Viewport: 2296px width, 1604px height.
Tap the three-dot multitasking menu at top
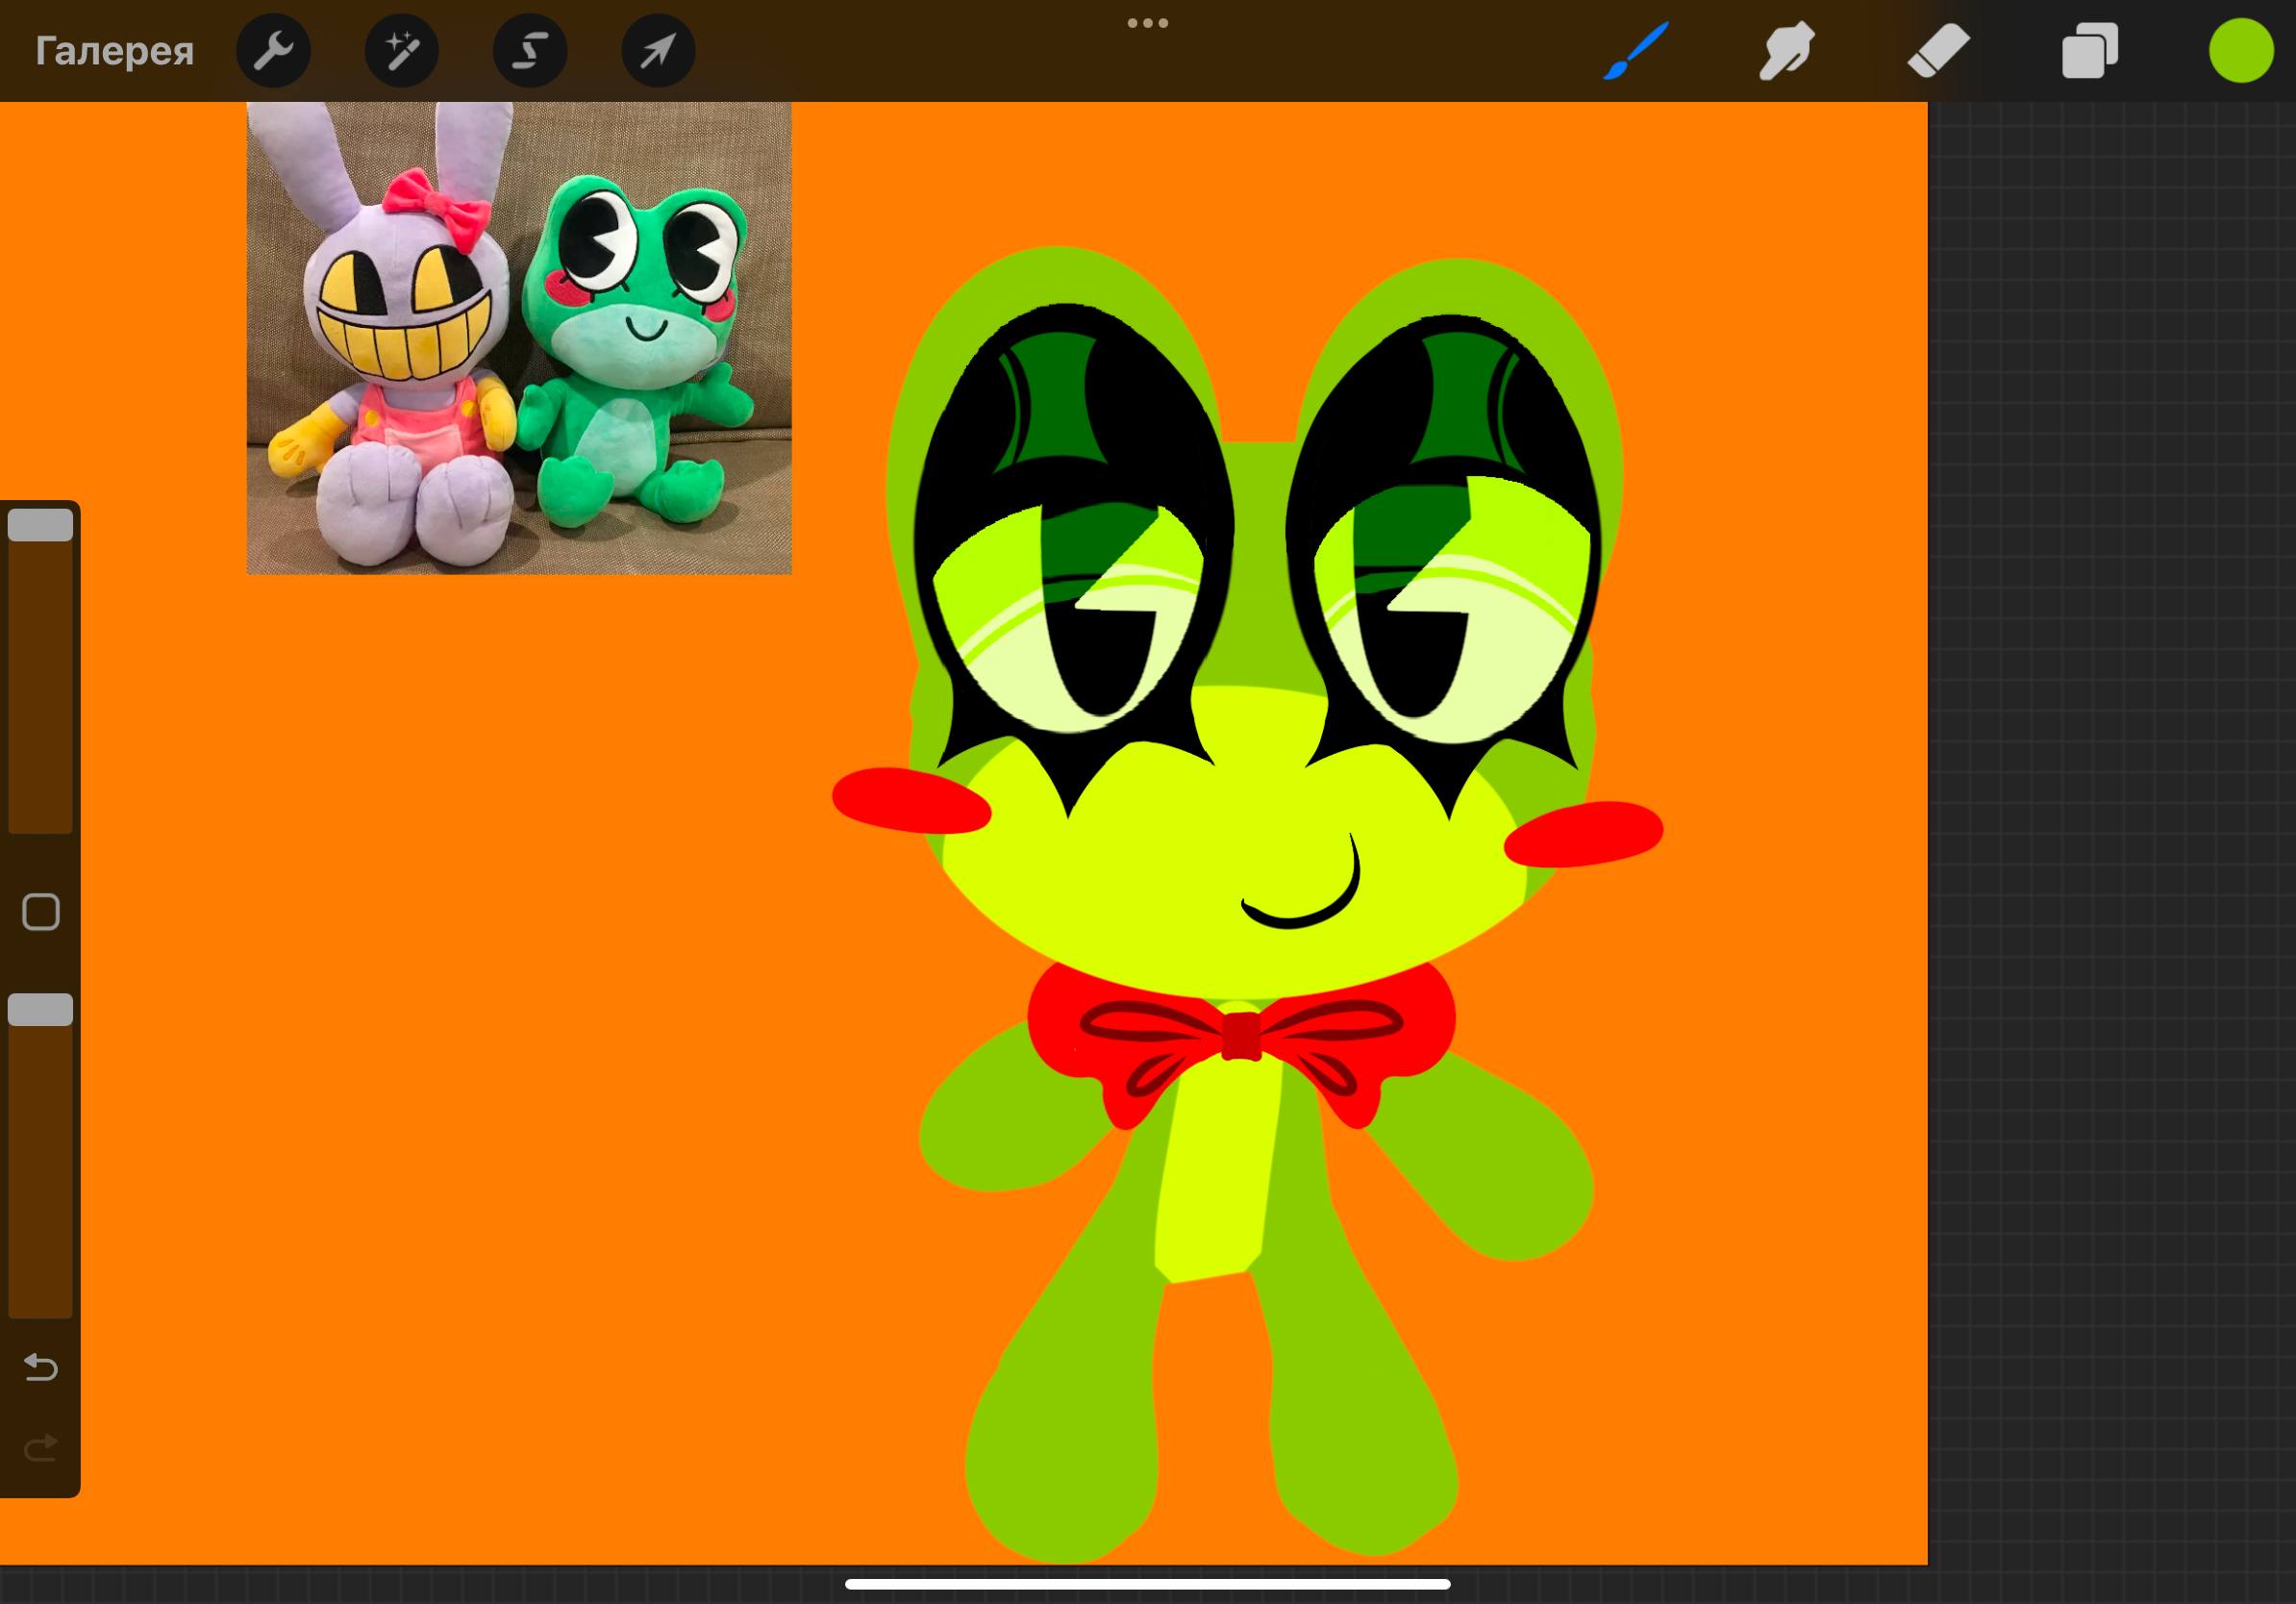[x=1148, y=23]
